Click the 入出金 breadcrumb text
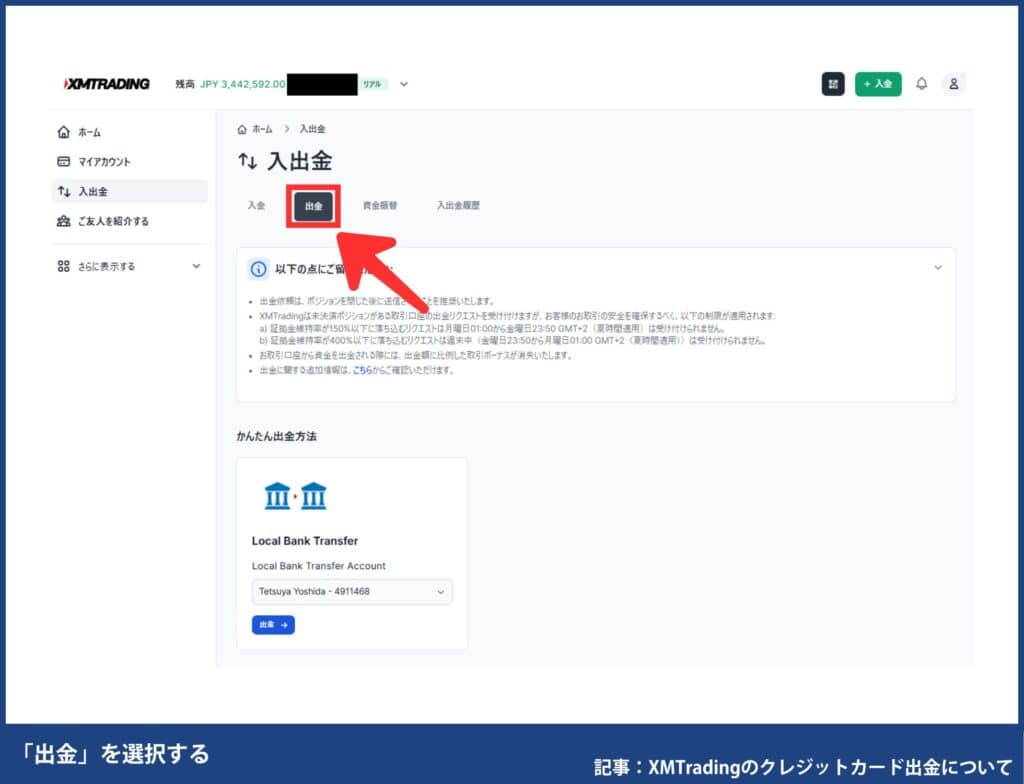This screenshot has width=1024, height=784. pyautogui.click(x=312, y=129)
